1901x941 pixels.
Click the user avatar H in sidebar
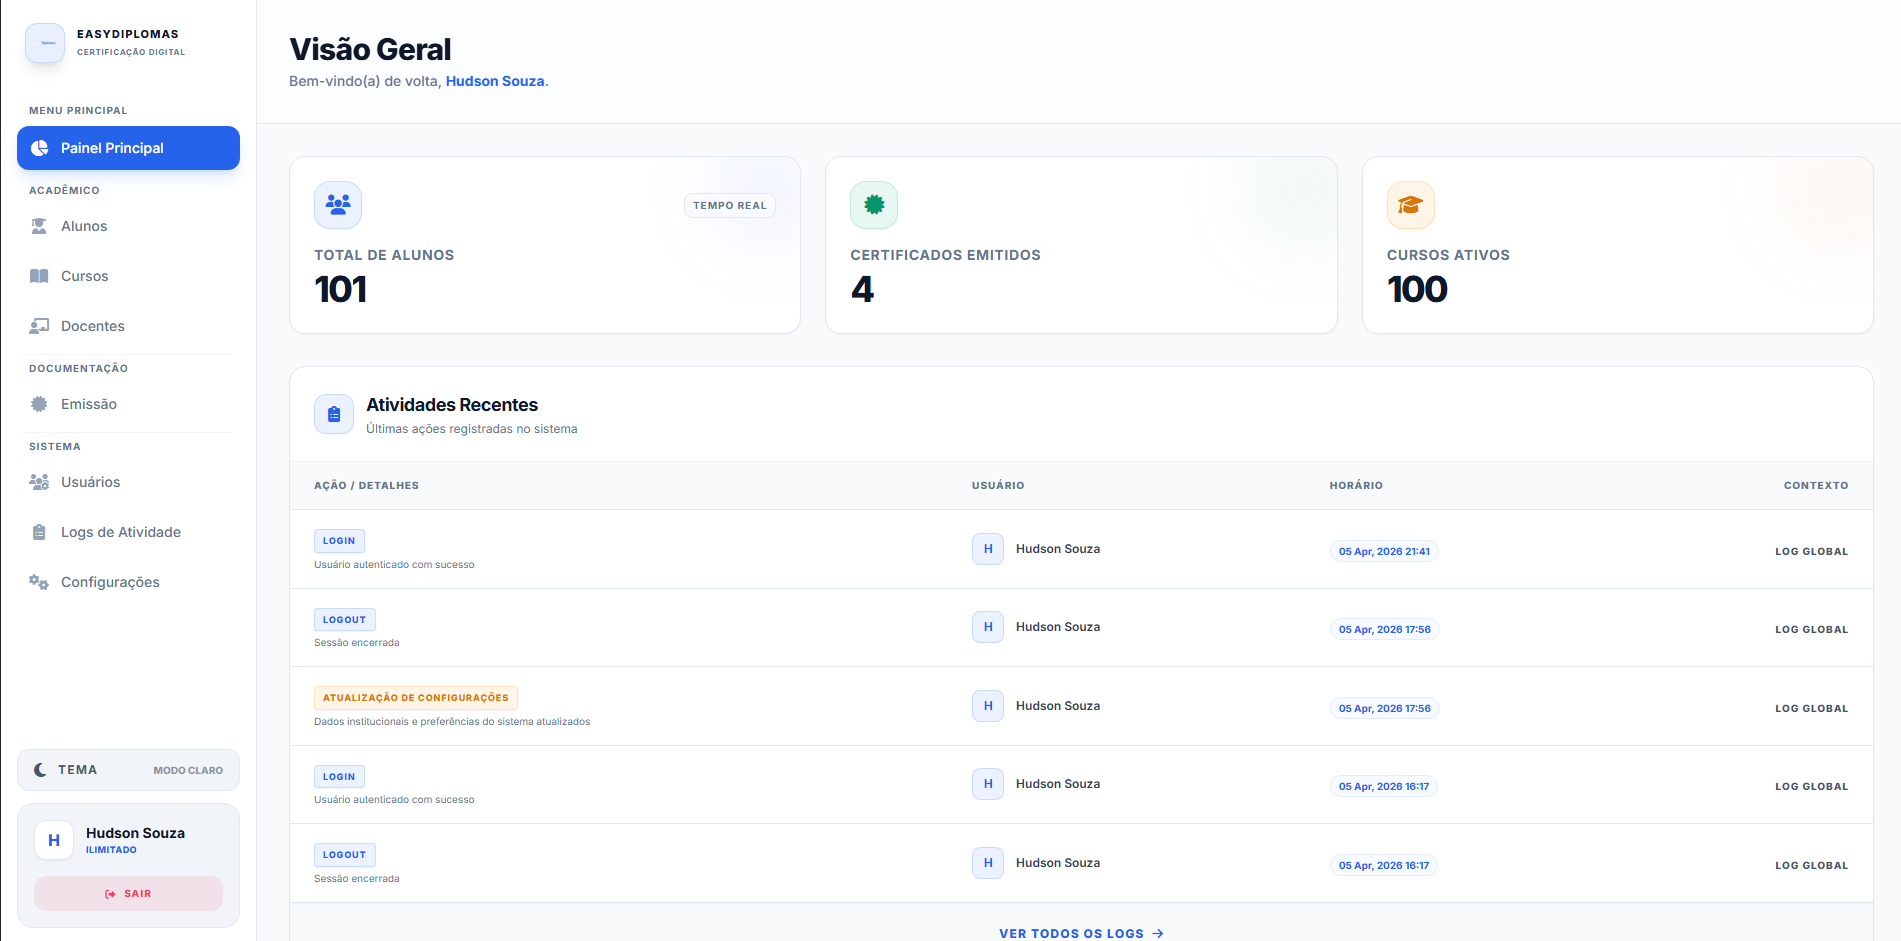54,840
